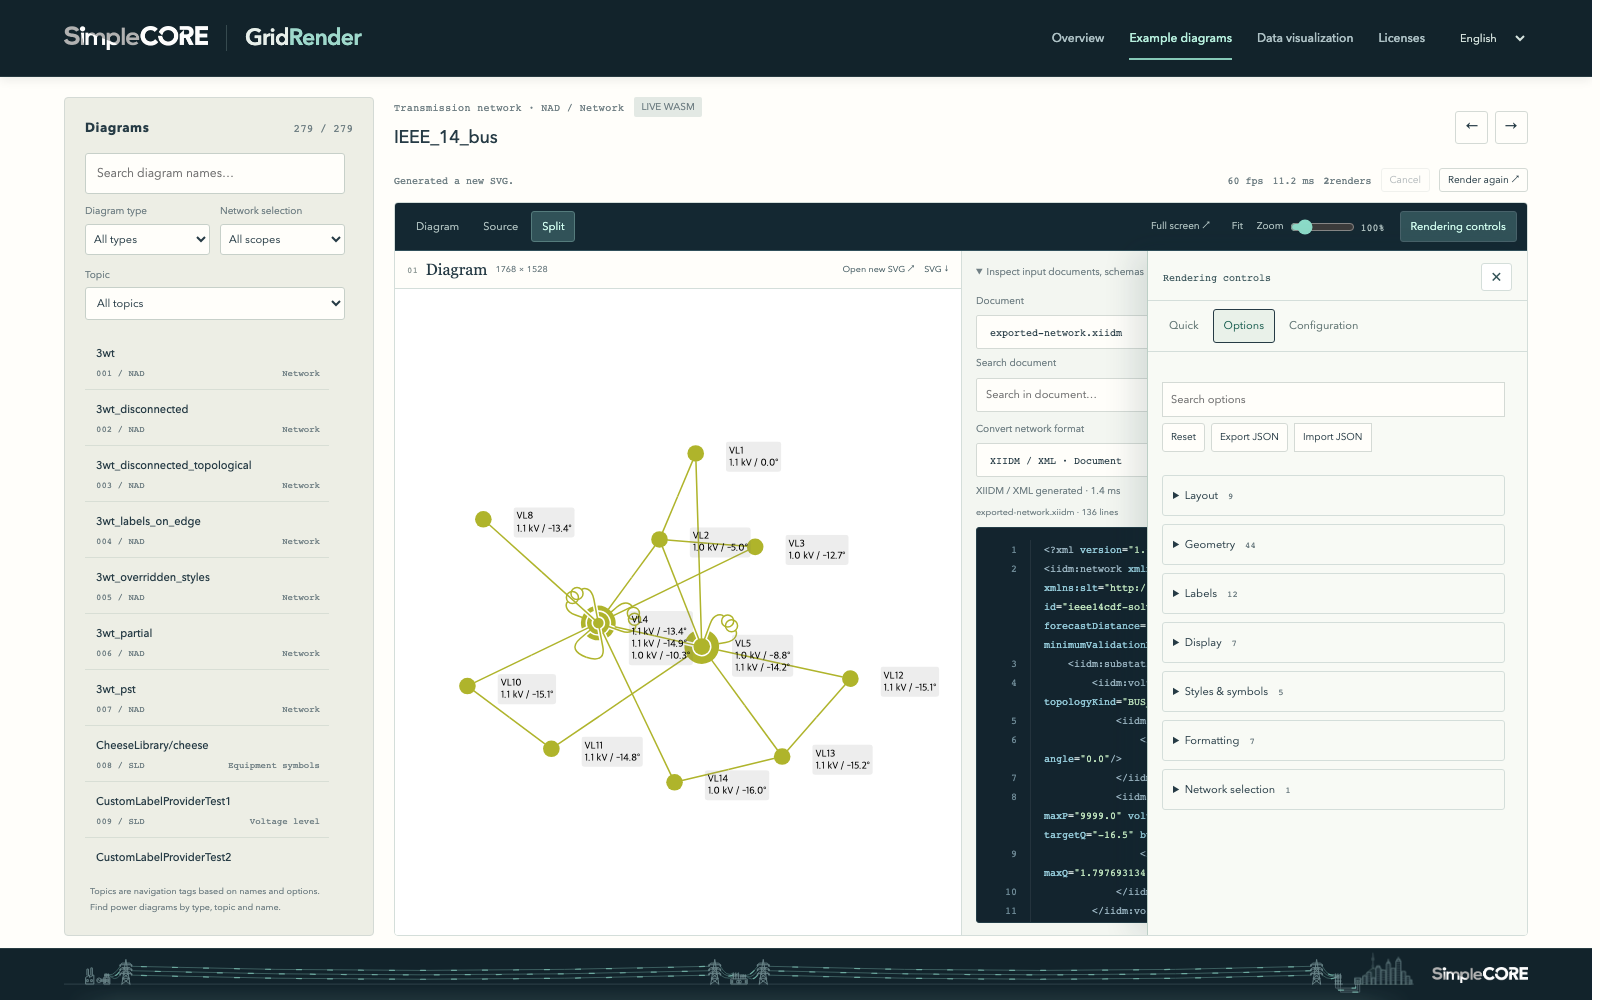Expand the Labels options section
1600x1000 pixels.
click(1333, 593)
